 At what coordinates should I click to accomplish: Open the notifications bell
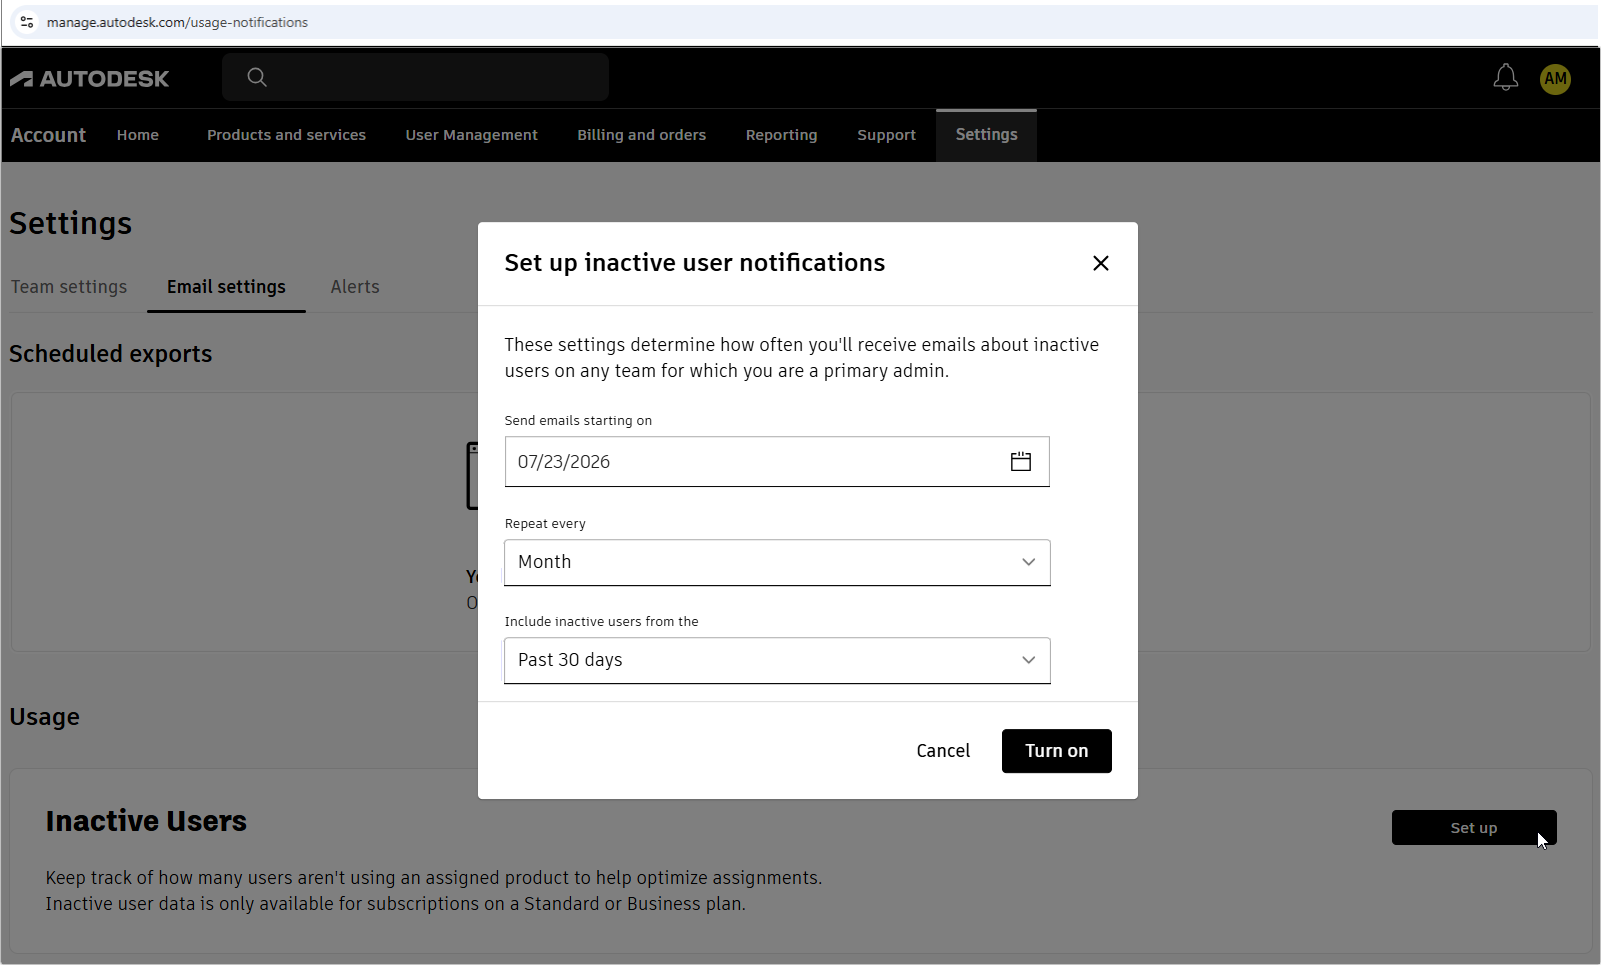[1506, 78]
